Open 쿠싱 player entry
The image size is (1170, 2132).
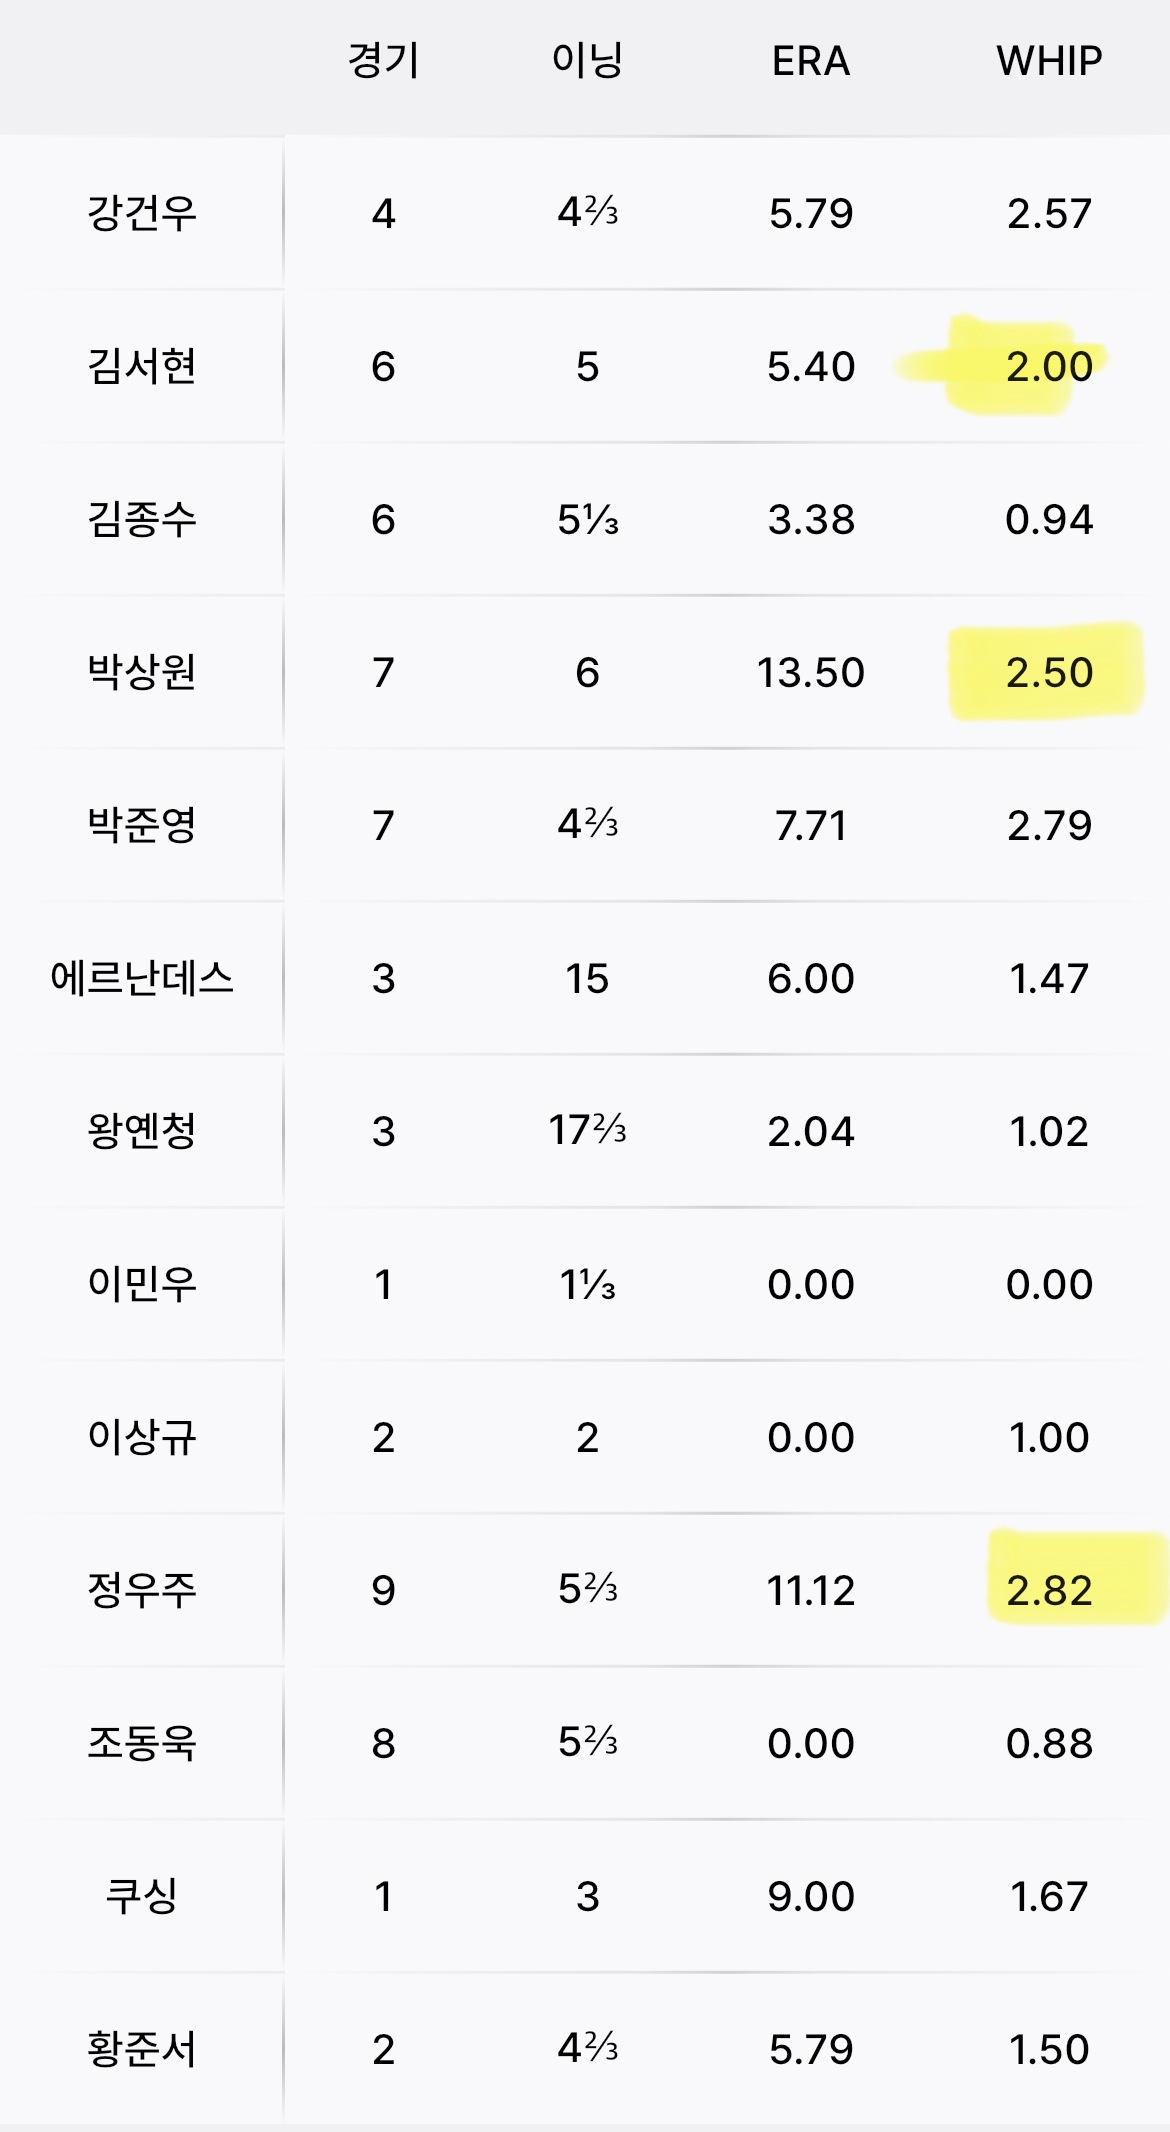(x=142, y=1896)
